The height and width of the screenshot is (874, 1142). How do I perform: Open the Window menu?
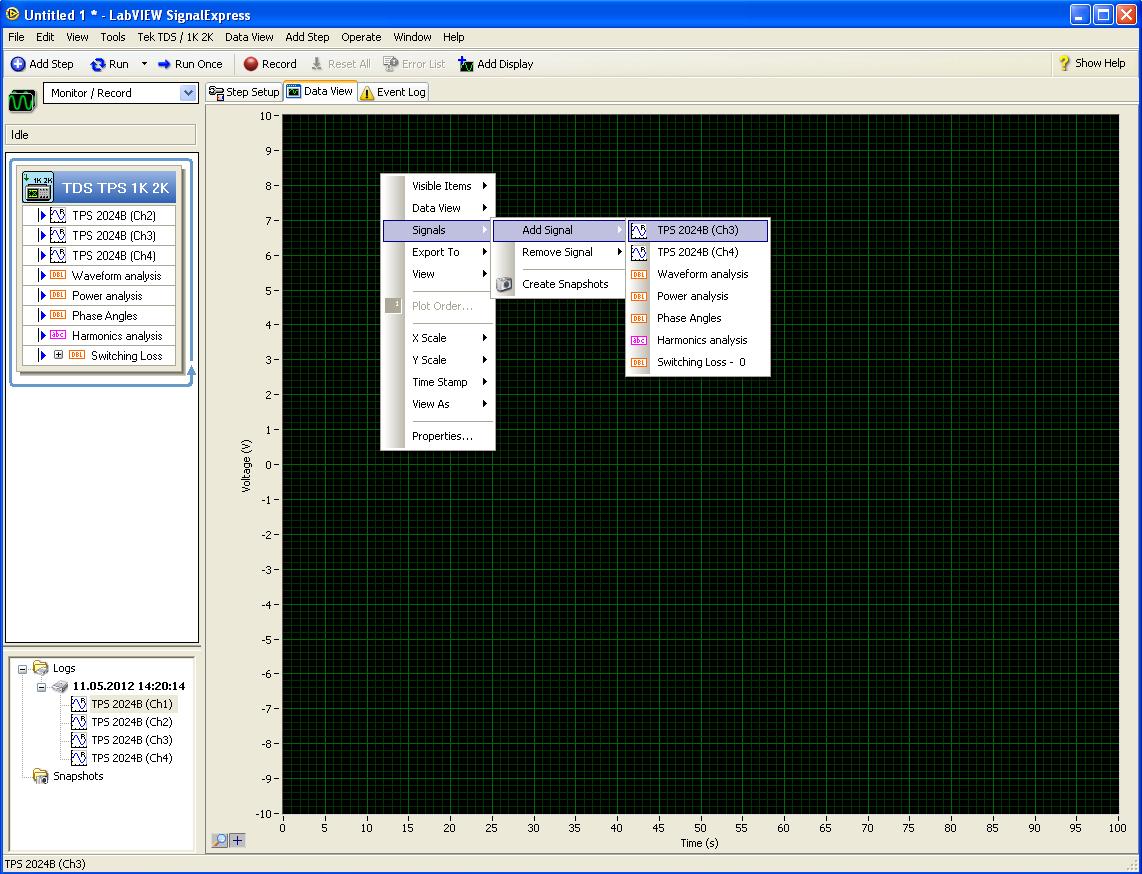pos(412,37)
